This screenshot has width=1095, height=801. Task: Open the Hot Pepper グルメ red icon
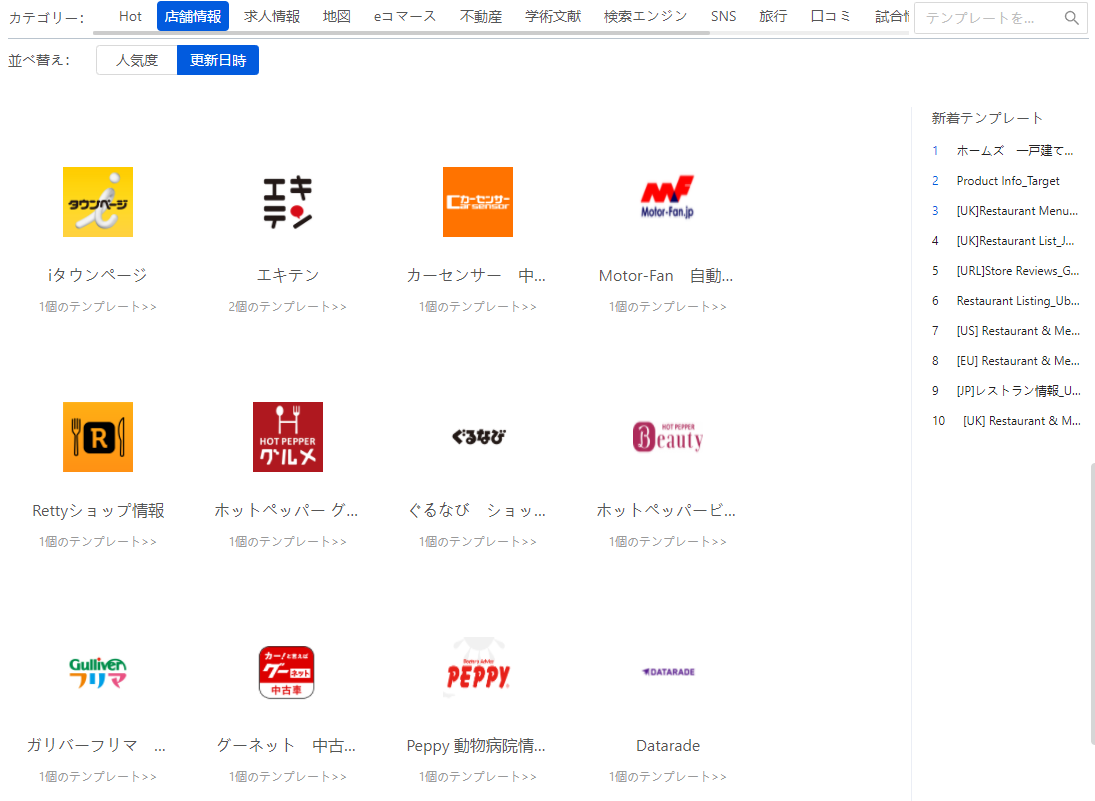288,437
